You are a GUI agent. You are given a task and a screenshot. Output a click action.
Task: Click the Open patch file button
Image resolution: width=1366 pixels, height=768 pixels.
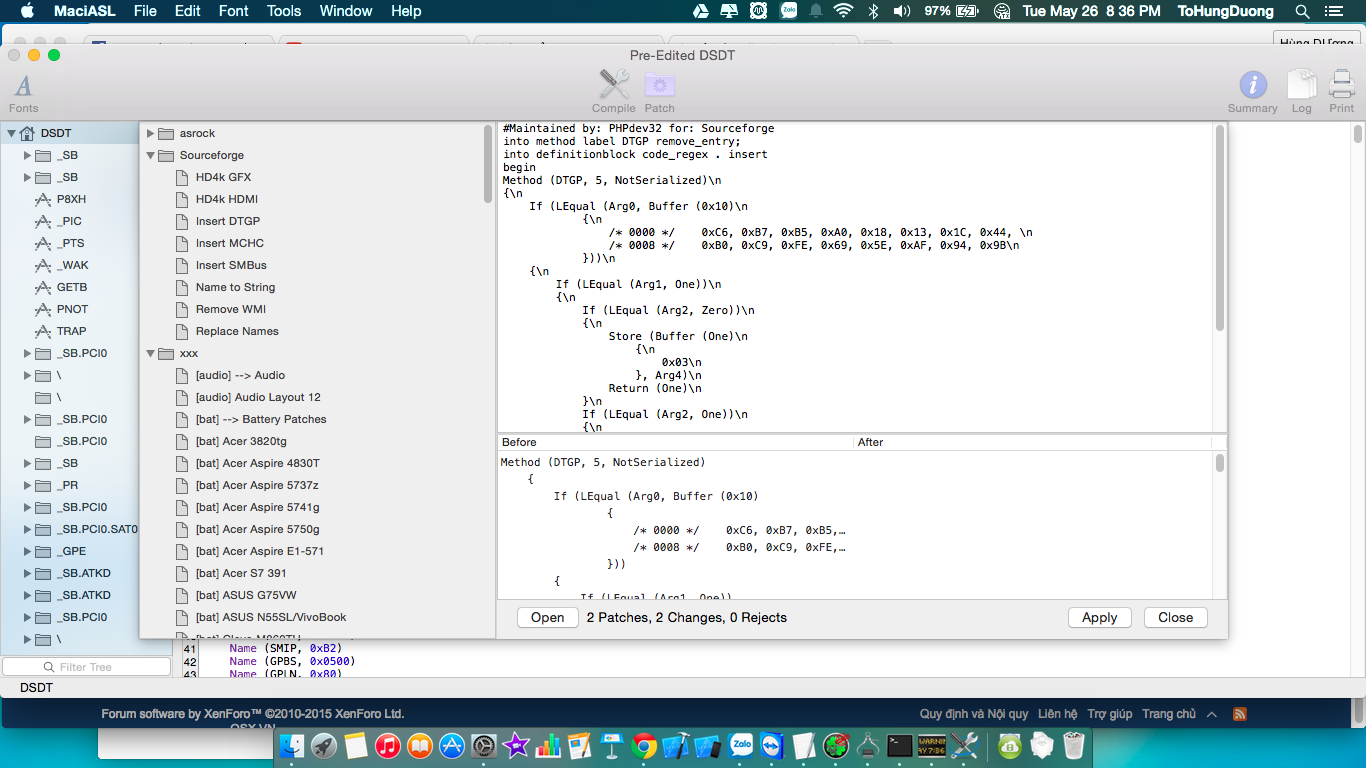[547, 617]
